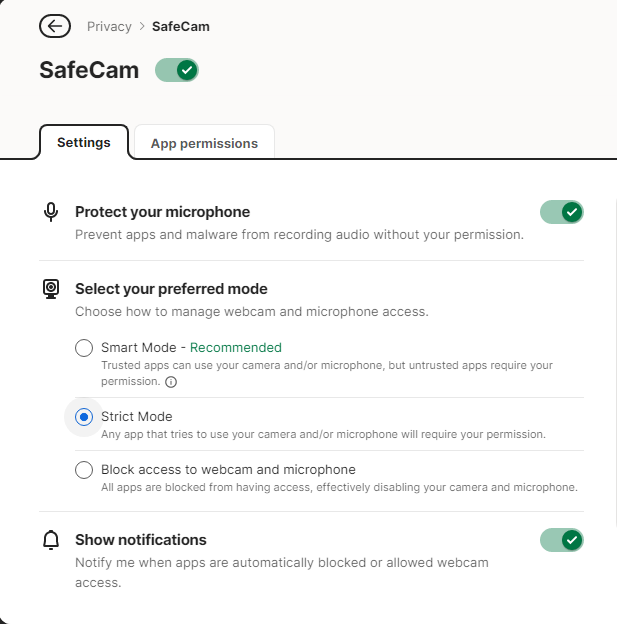Click the back arrow button
Image resolution: width=617 pixels, height=624 pixels.
(x=55, y=26)
